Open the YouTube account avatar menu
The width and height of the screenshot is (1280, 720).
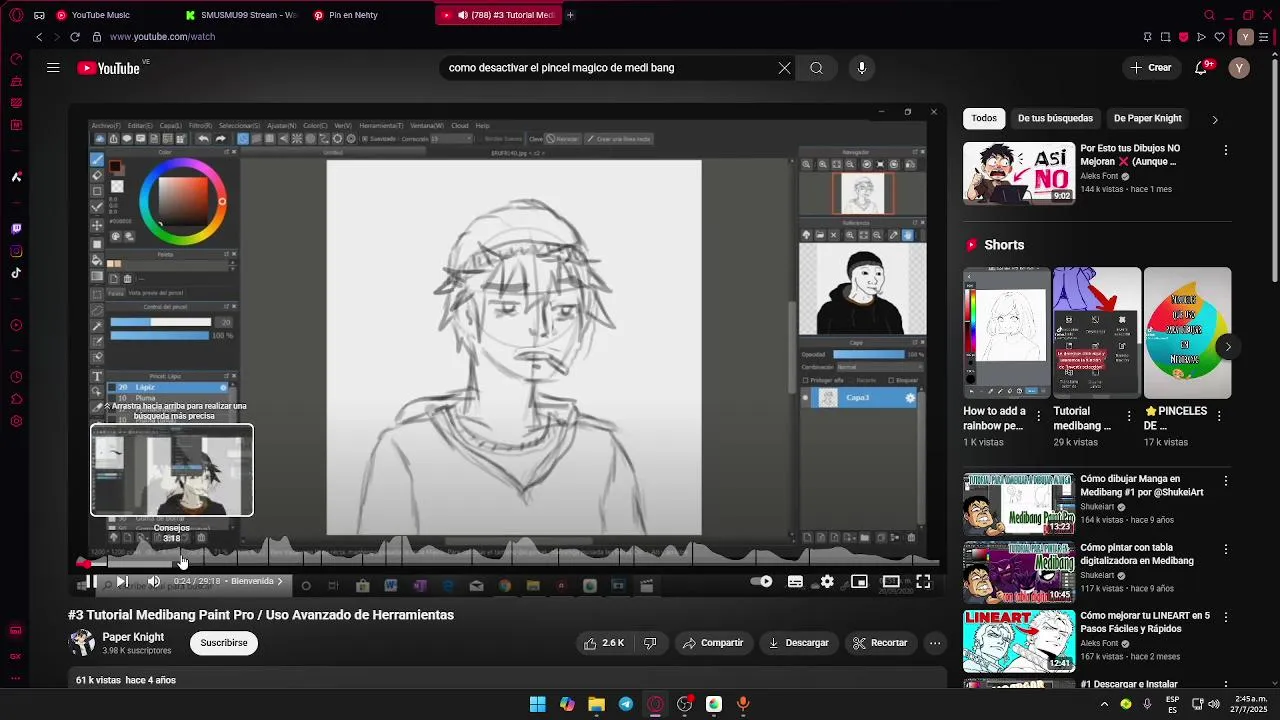tap(1239, 68)
